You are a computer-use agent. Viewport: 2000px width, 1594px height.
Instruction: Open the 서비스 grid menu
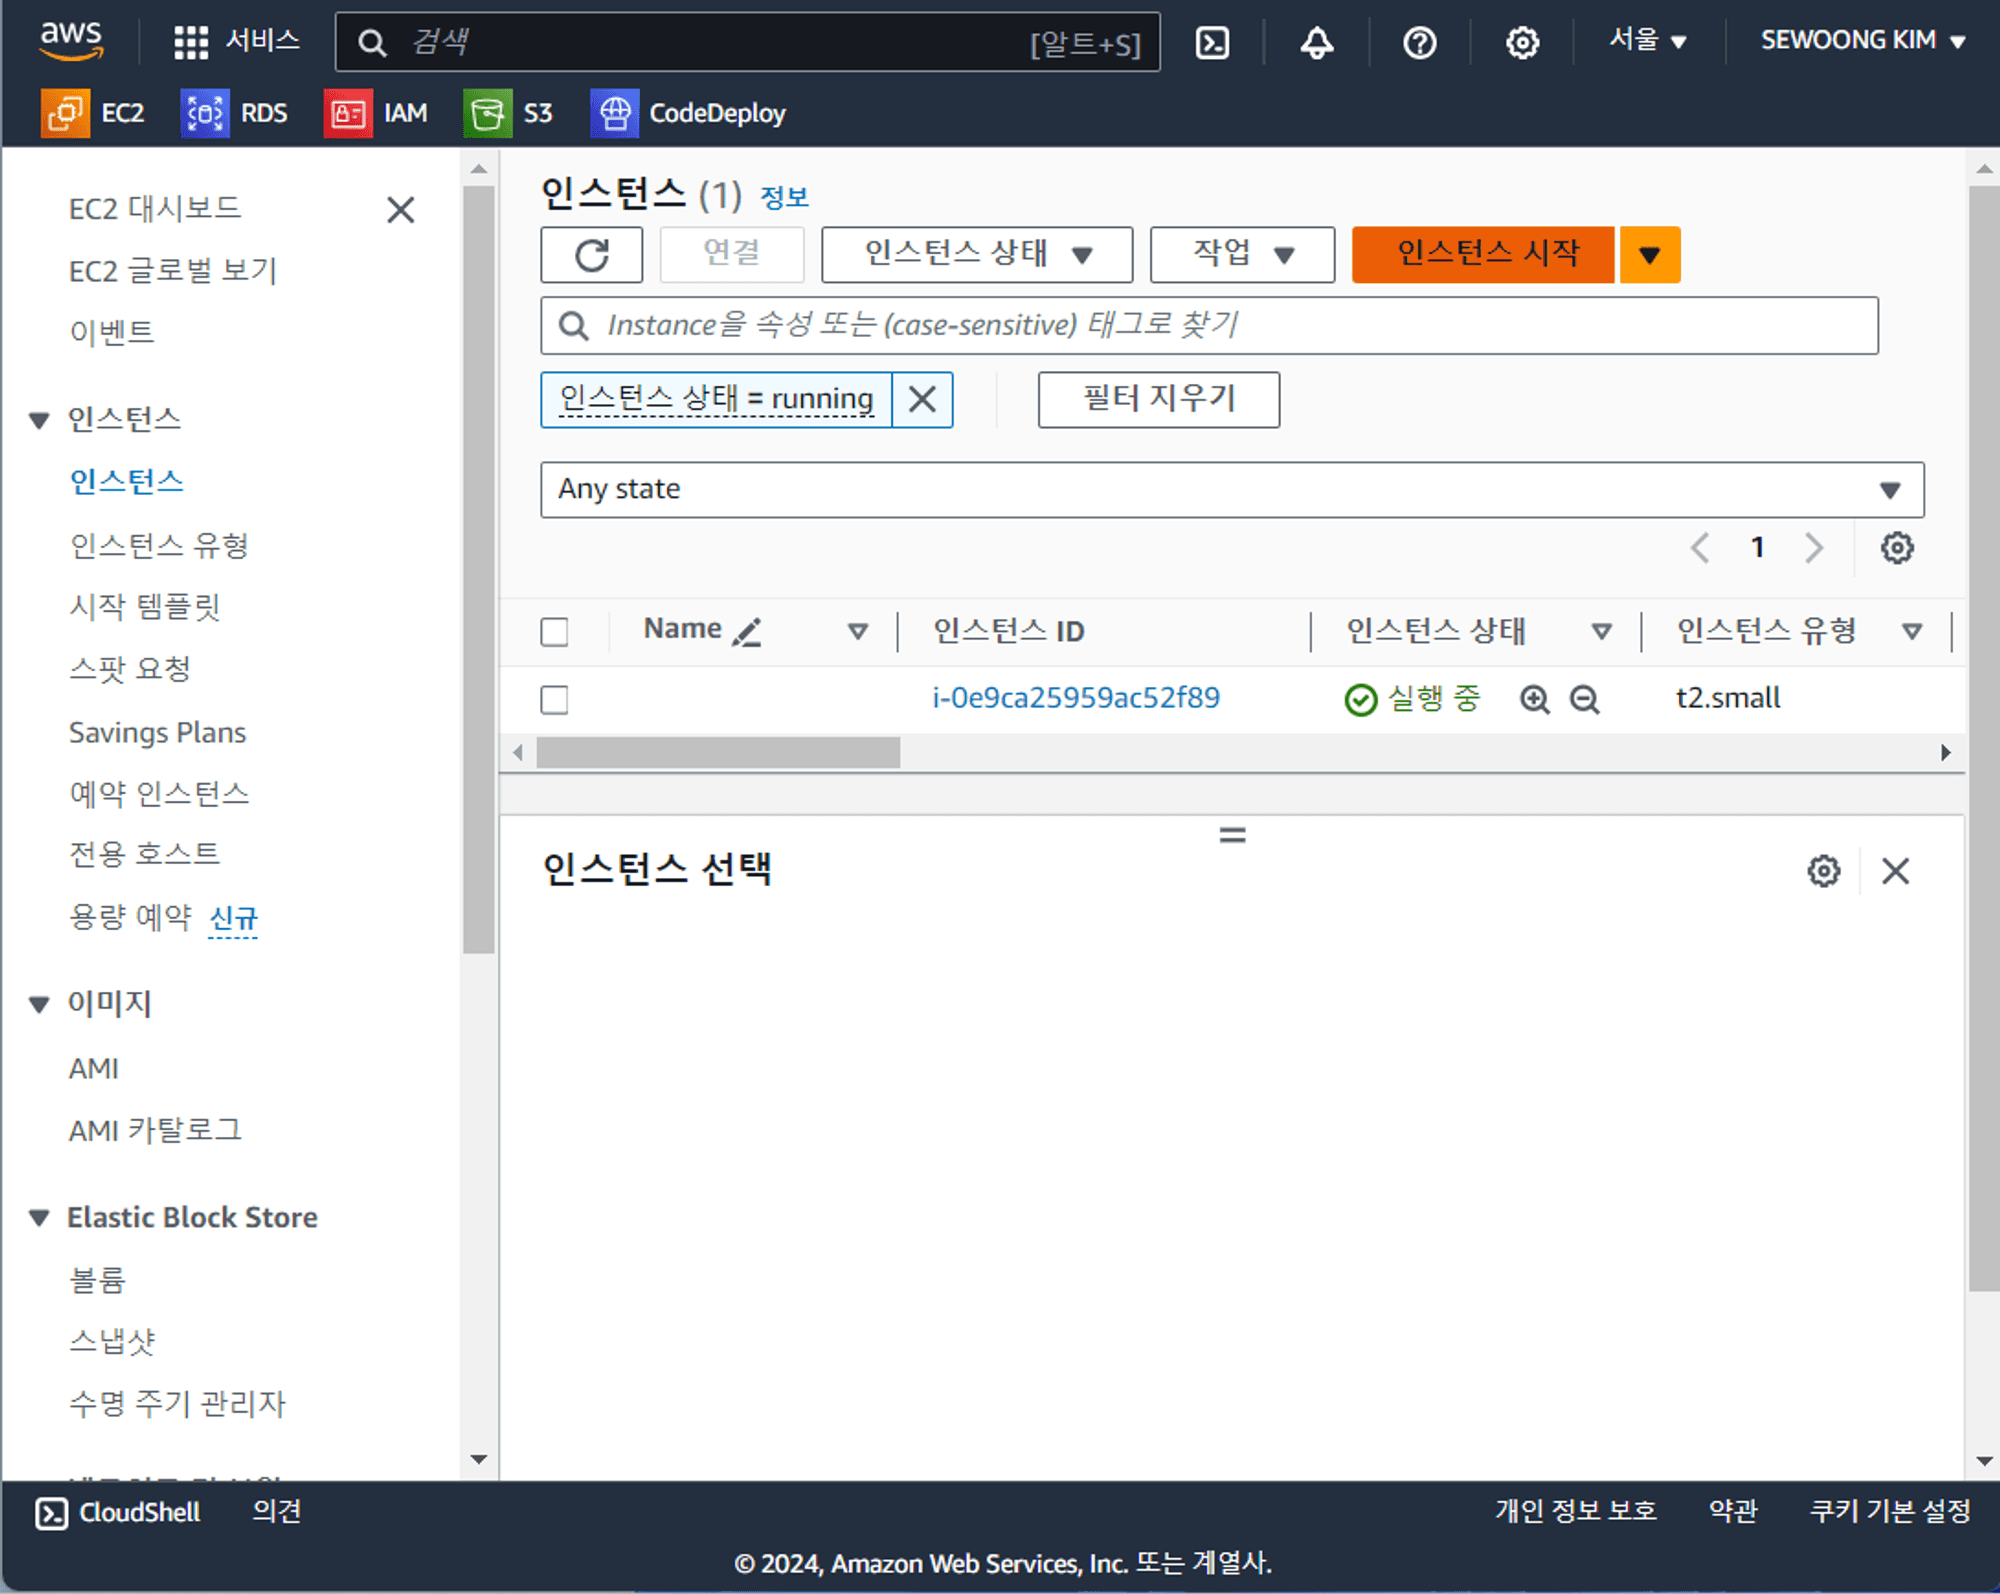(236, 41)
